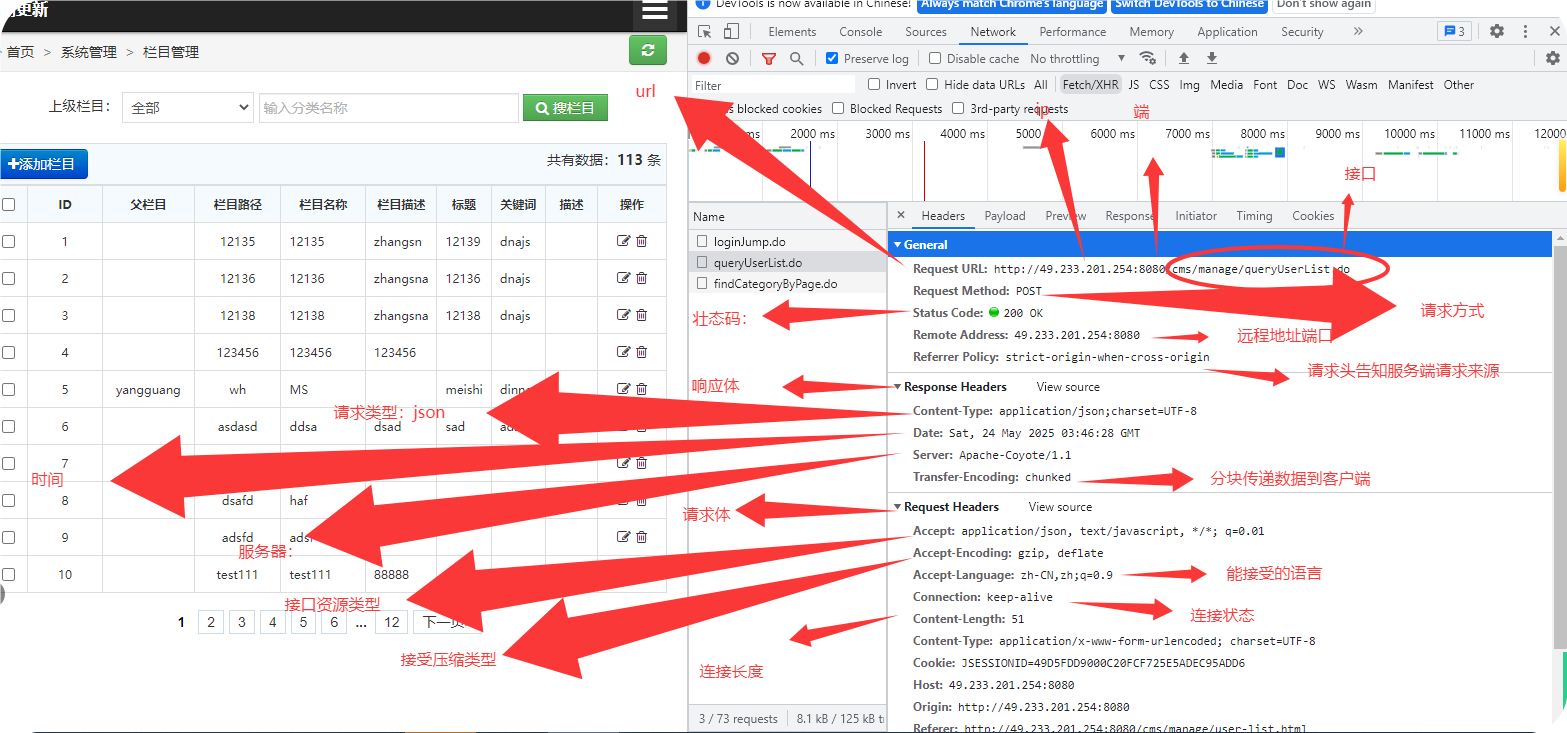
Task: Activate the DevTools inspect element icon
Action: tap(705, 32)
